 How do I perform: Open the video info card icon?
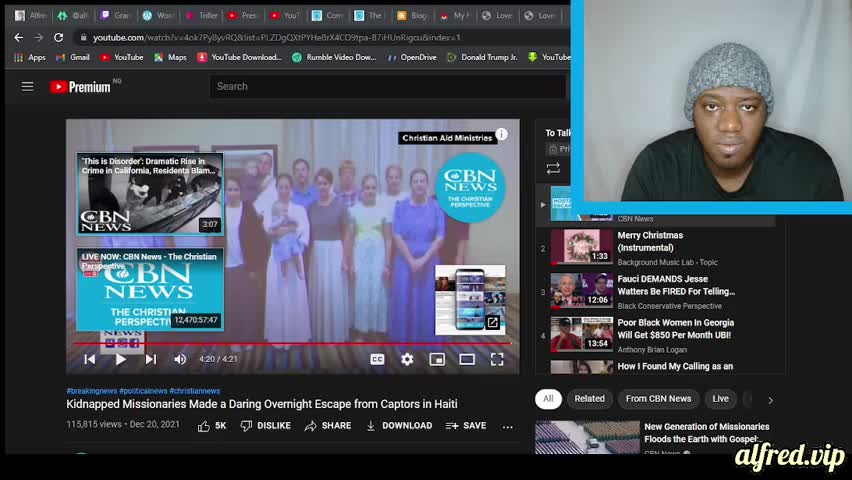502,134
